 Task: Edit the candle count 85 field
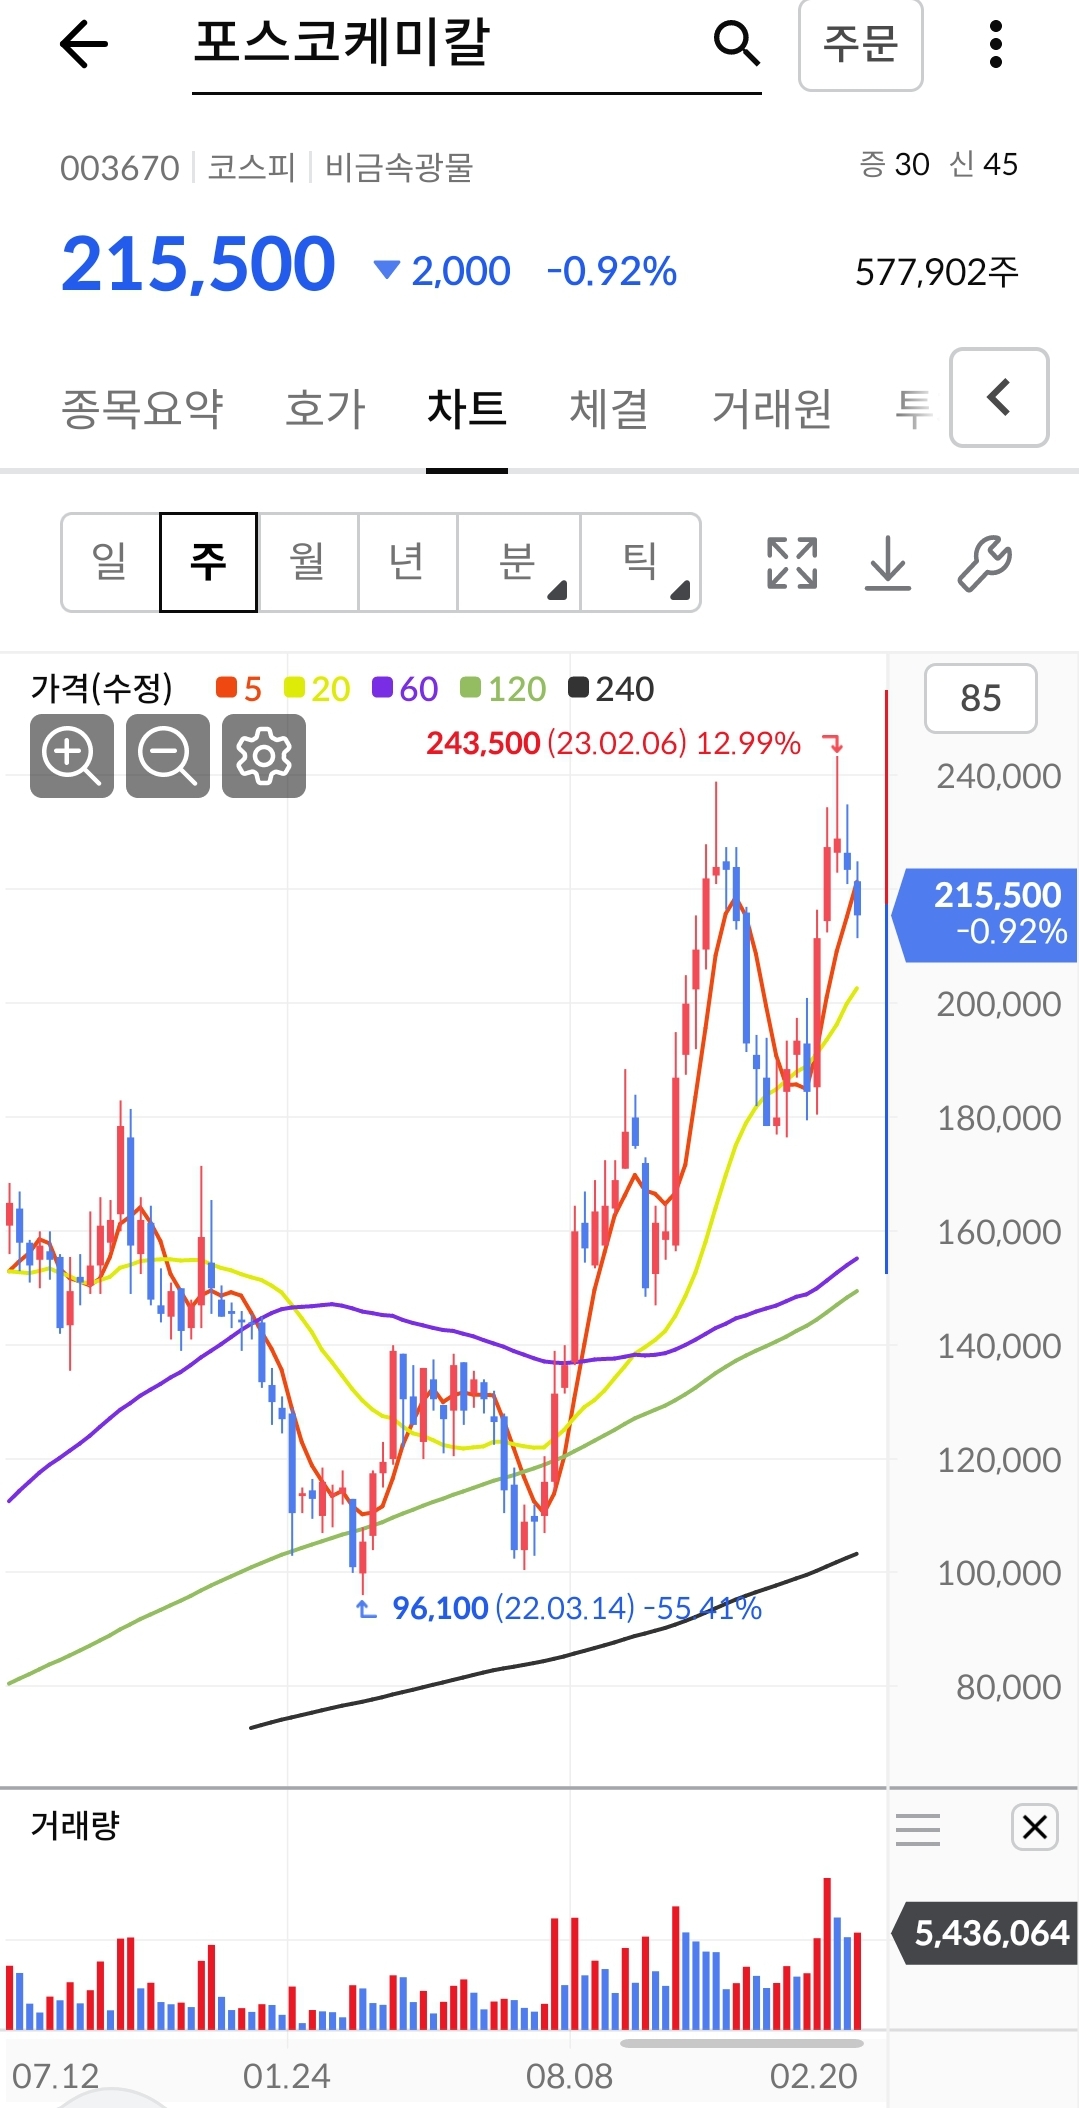[981, 698]
